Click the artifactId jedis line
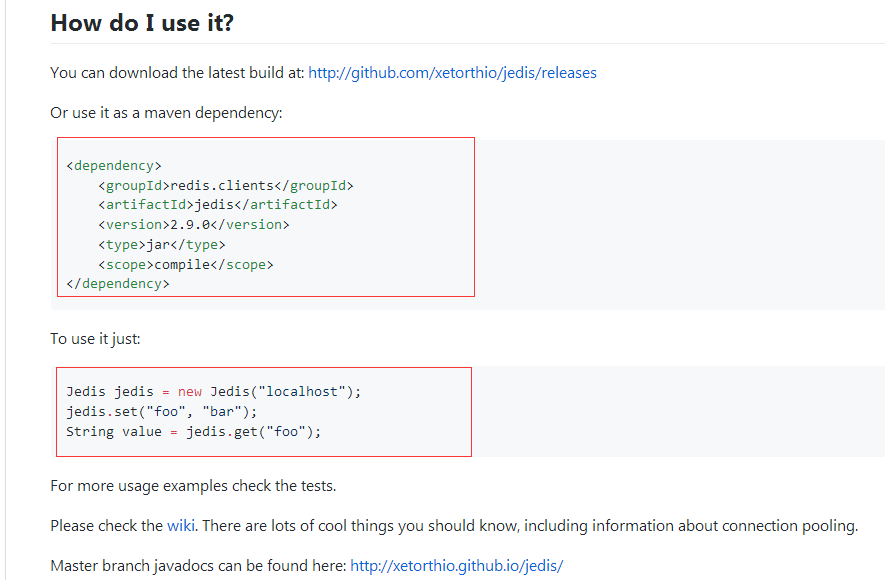 [x=218, y=205]
